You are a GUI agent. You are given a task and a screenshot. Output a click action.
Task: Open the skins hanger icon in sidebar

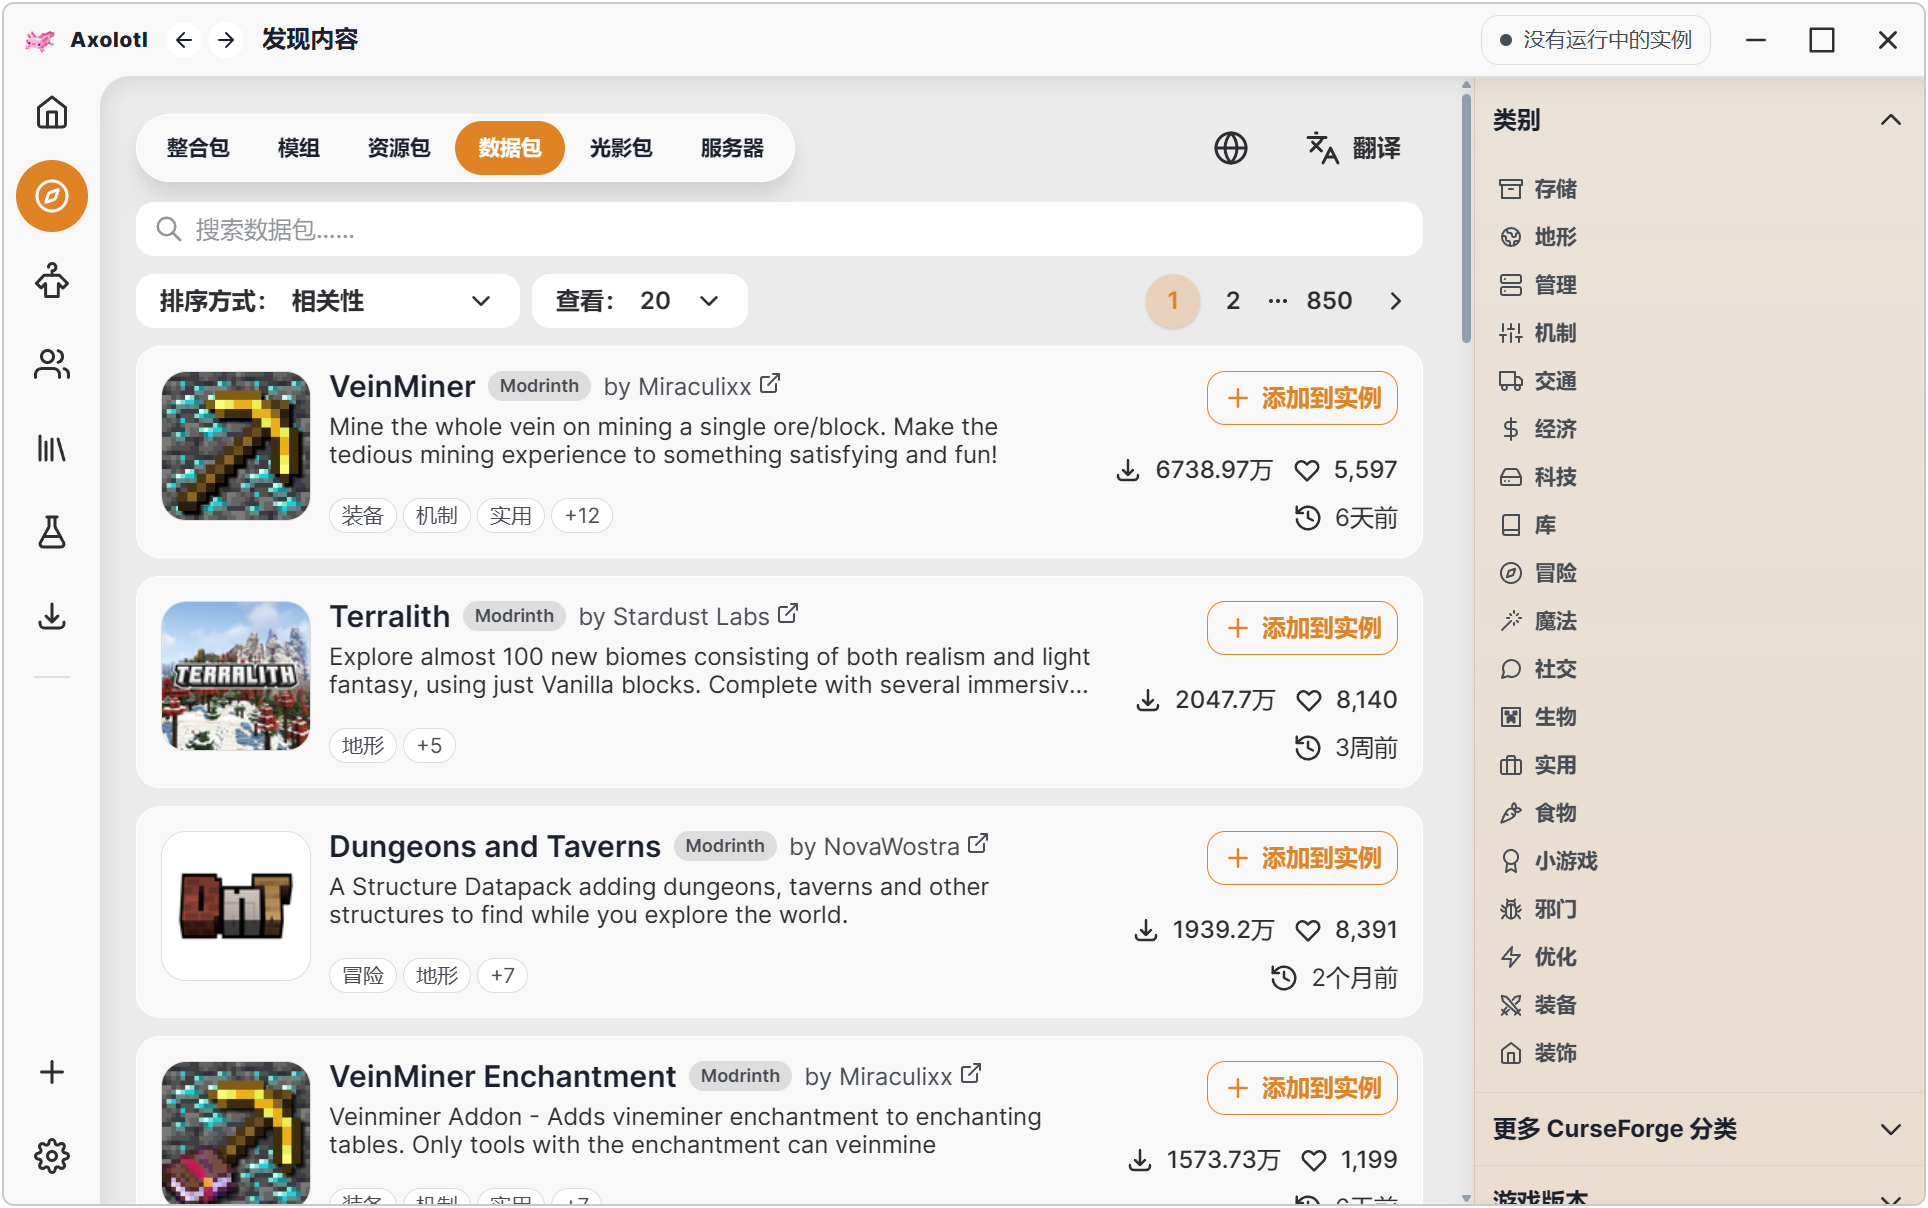point(52,281)
